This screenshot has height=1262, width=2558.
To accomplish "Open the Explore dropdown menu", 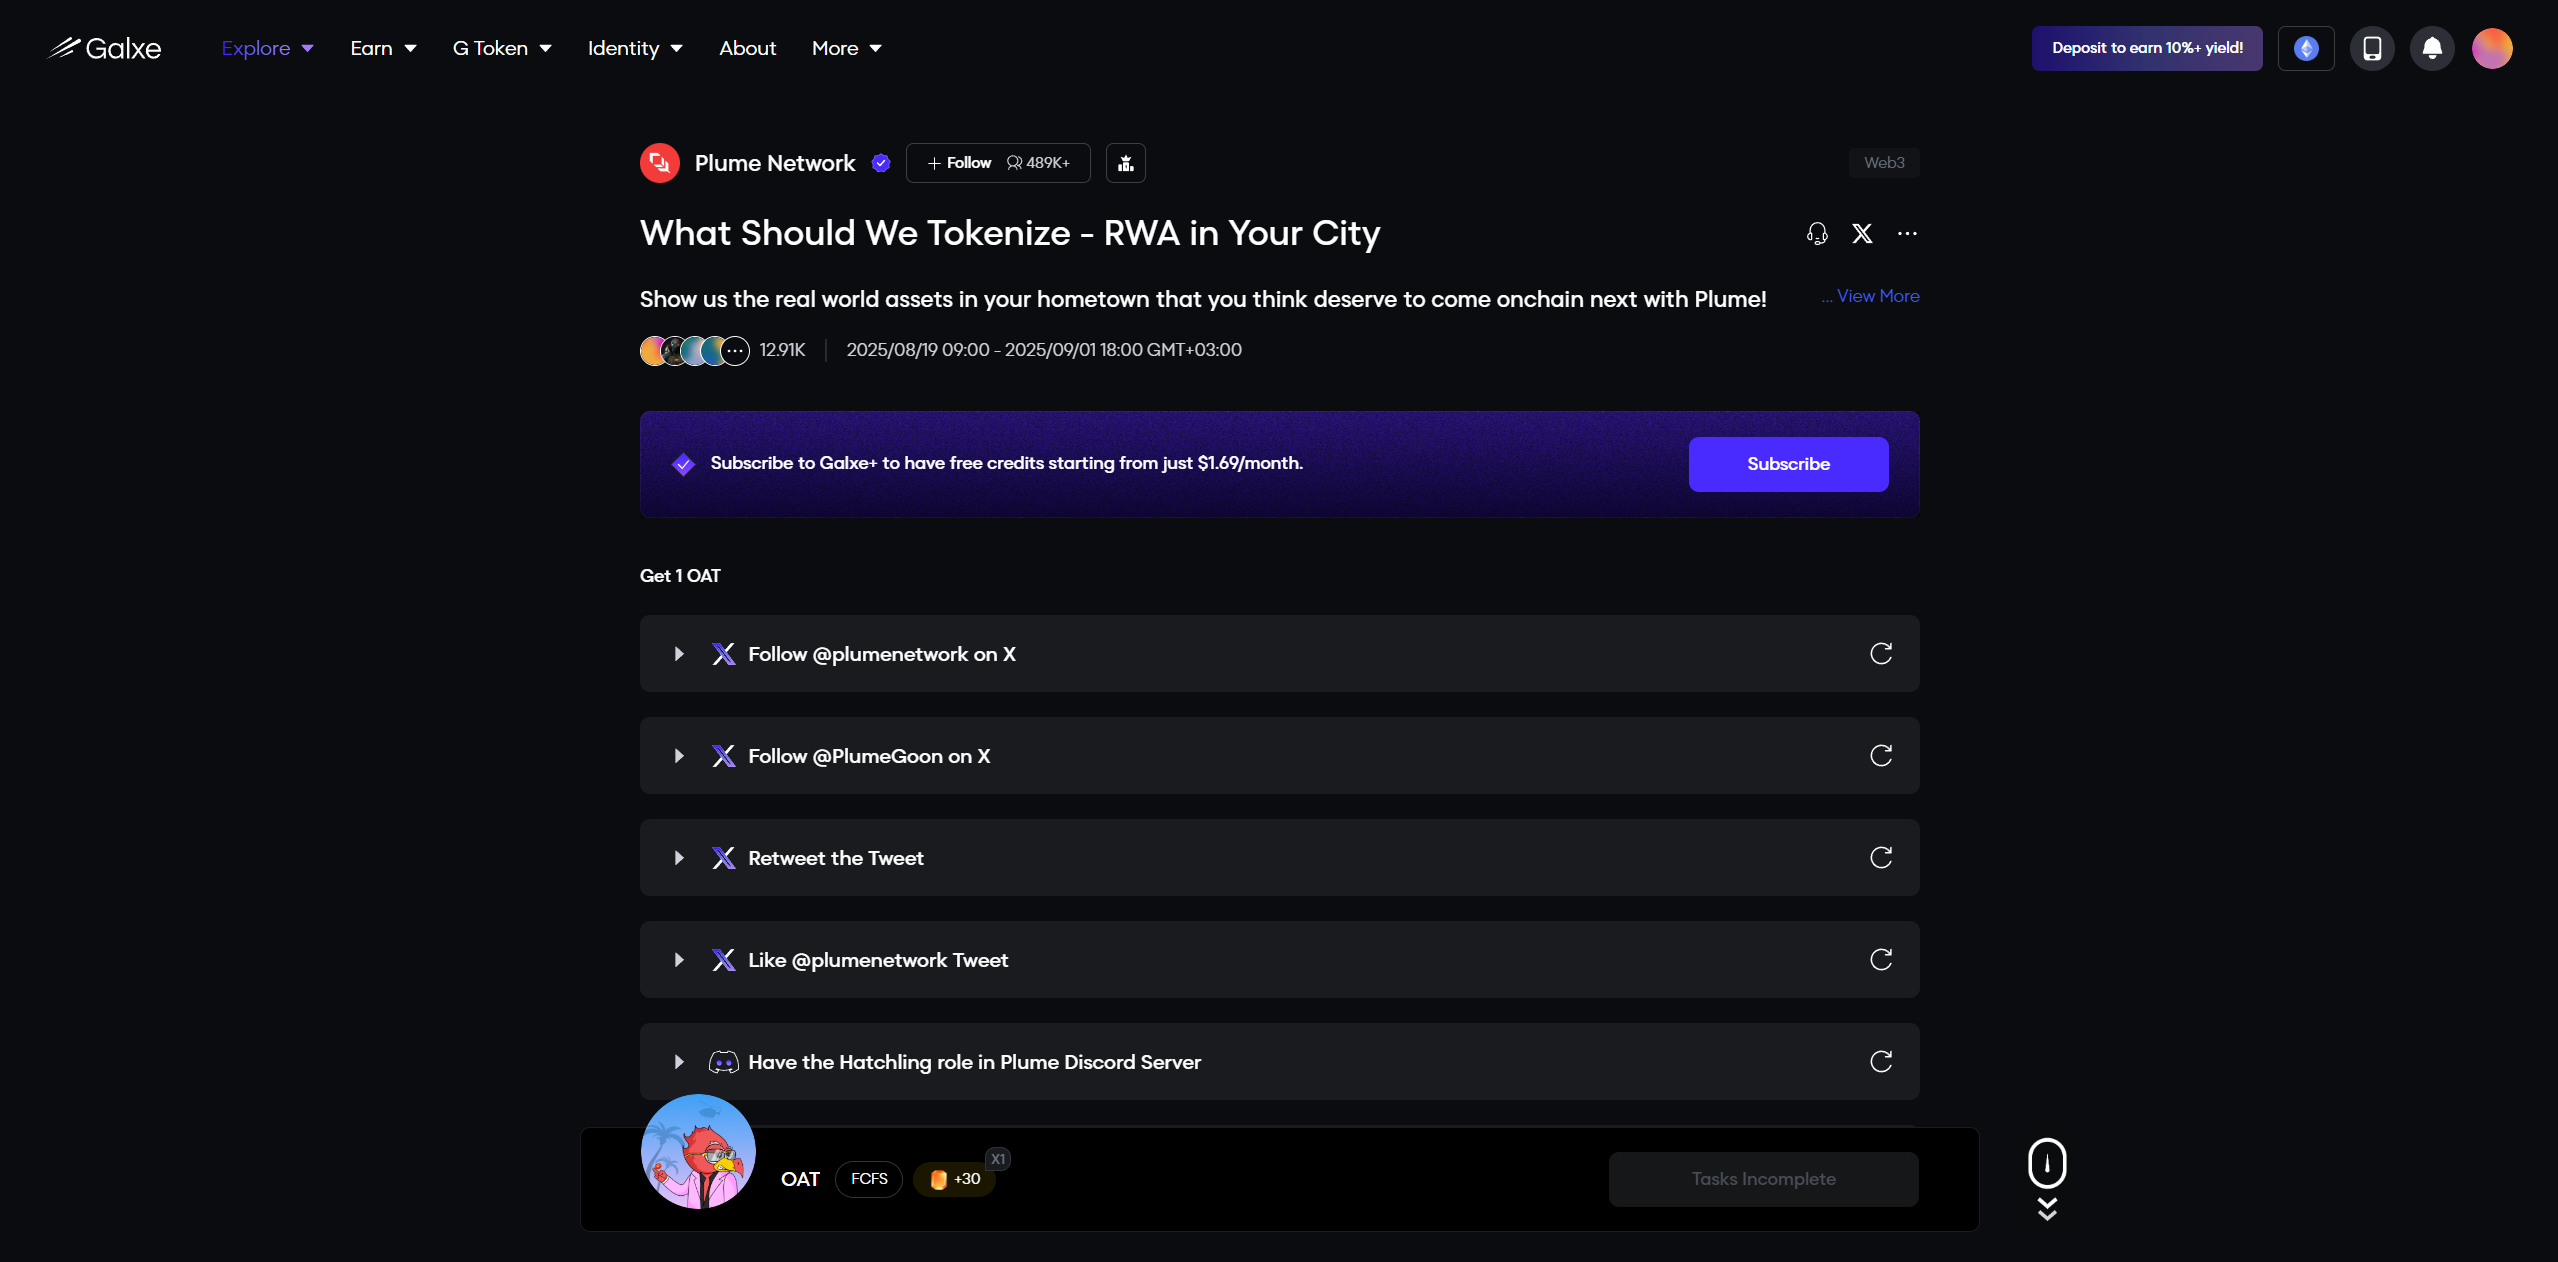I will click(x=267, y=48).
